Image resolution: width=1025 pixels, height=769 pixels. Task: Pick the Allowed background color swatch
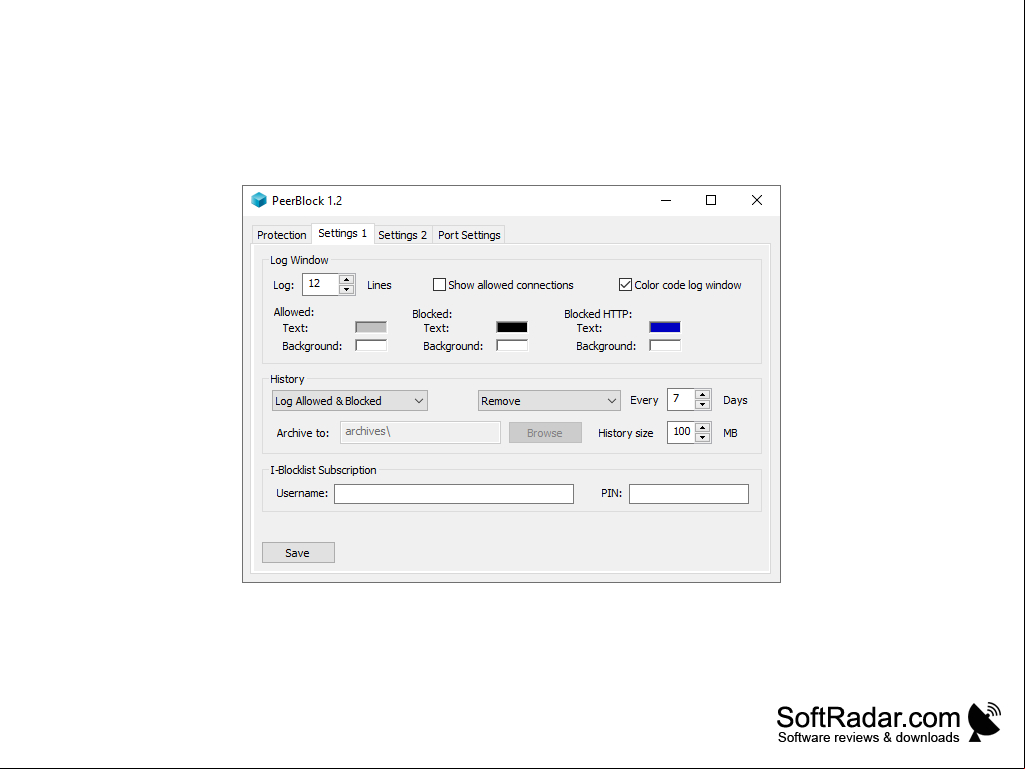pyautogui.click(x=371, y=345)
